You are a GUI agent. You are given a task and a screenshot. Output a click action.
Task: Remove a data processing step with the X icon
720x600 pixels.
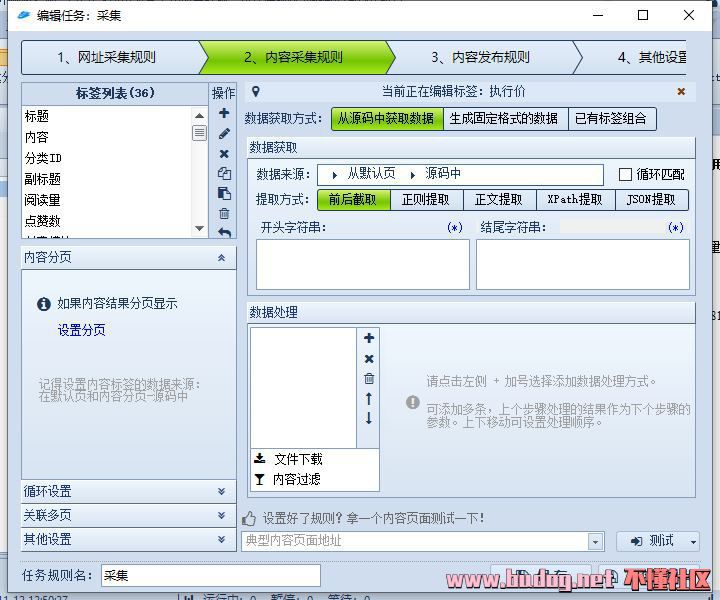369,359
